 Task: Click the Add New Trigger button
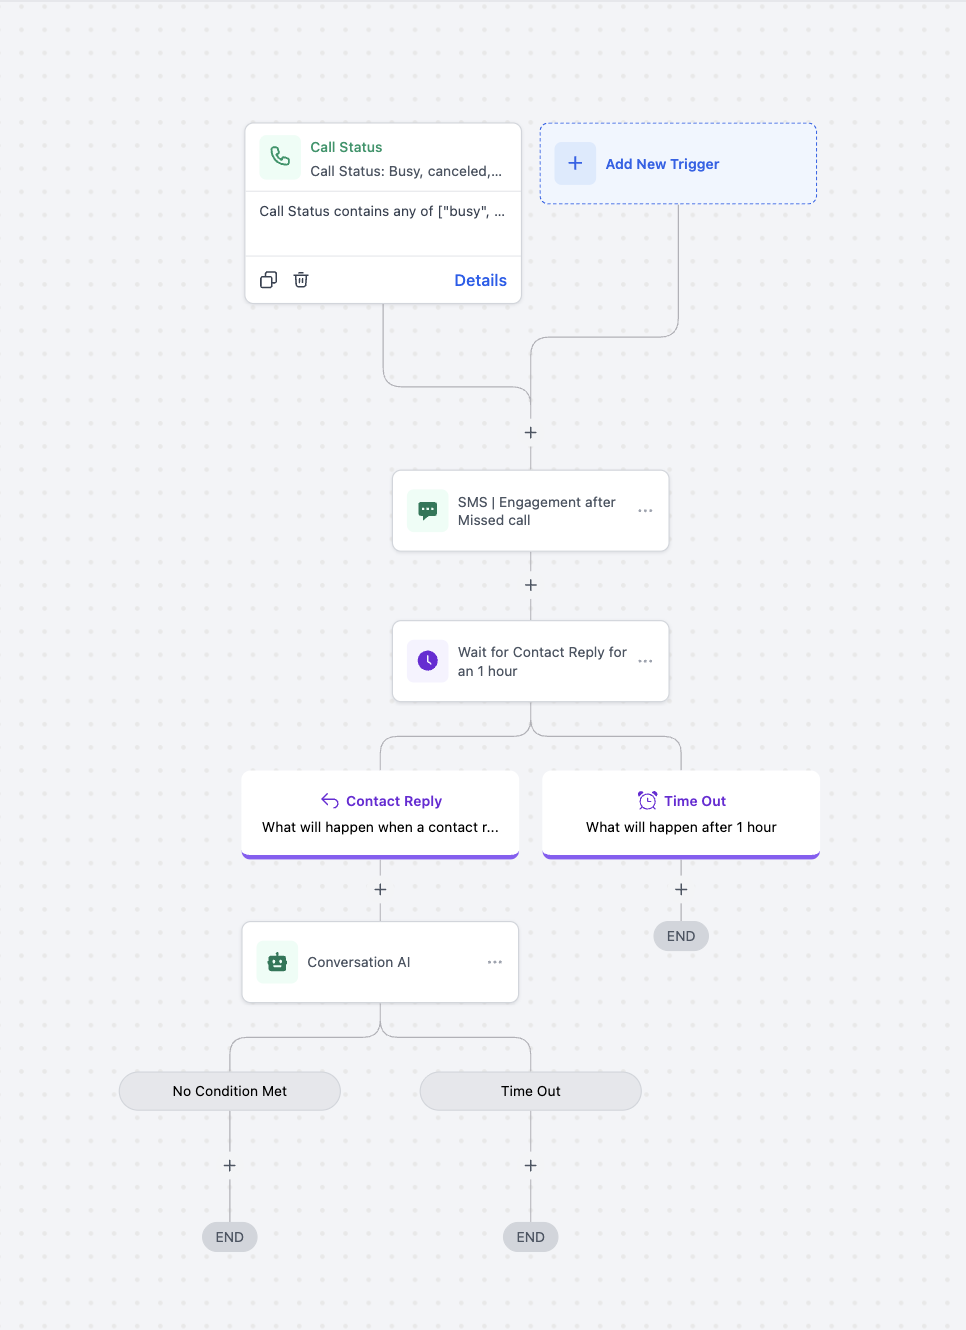677,163
